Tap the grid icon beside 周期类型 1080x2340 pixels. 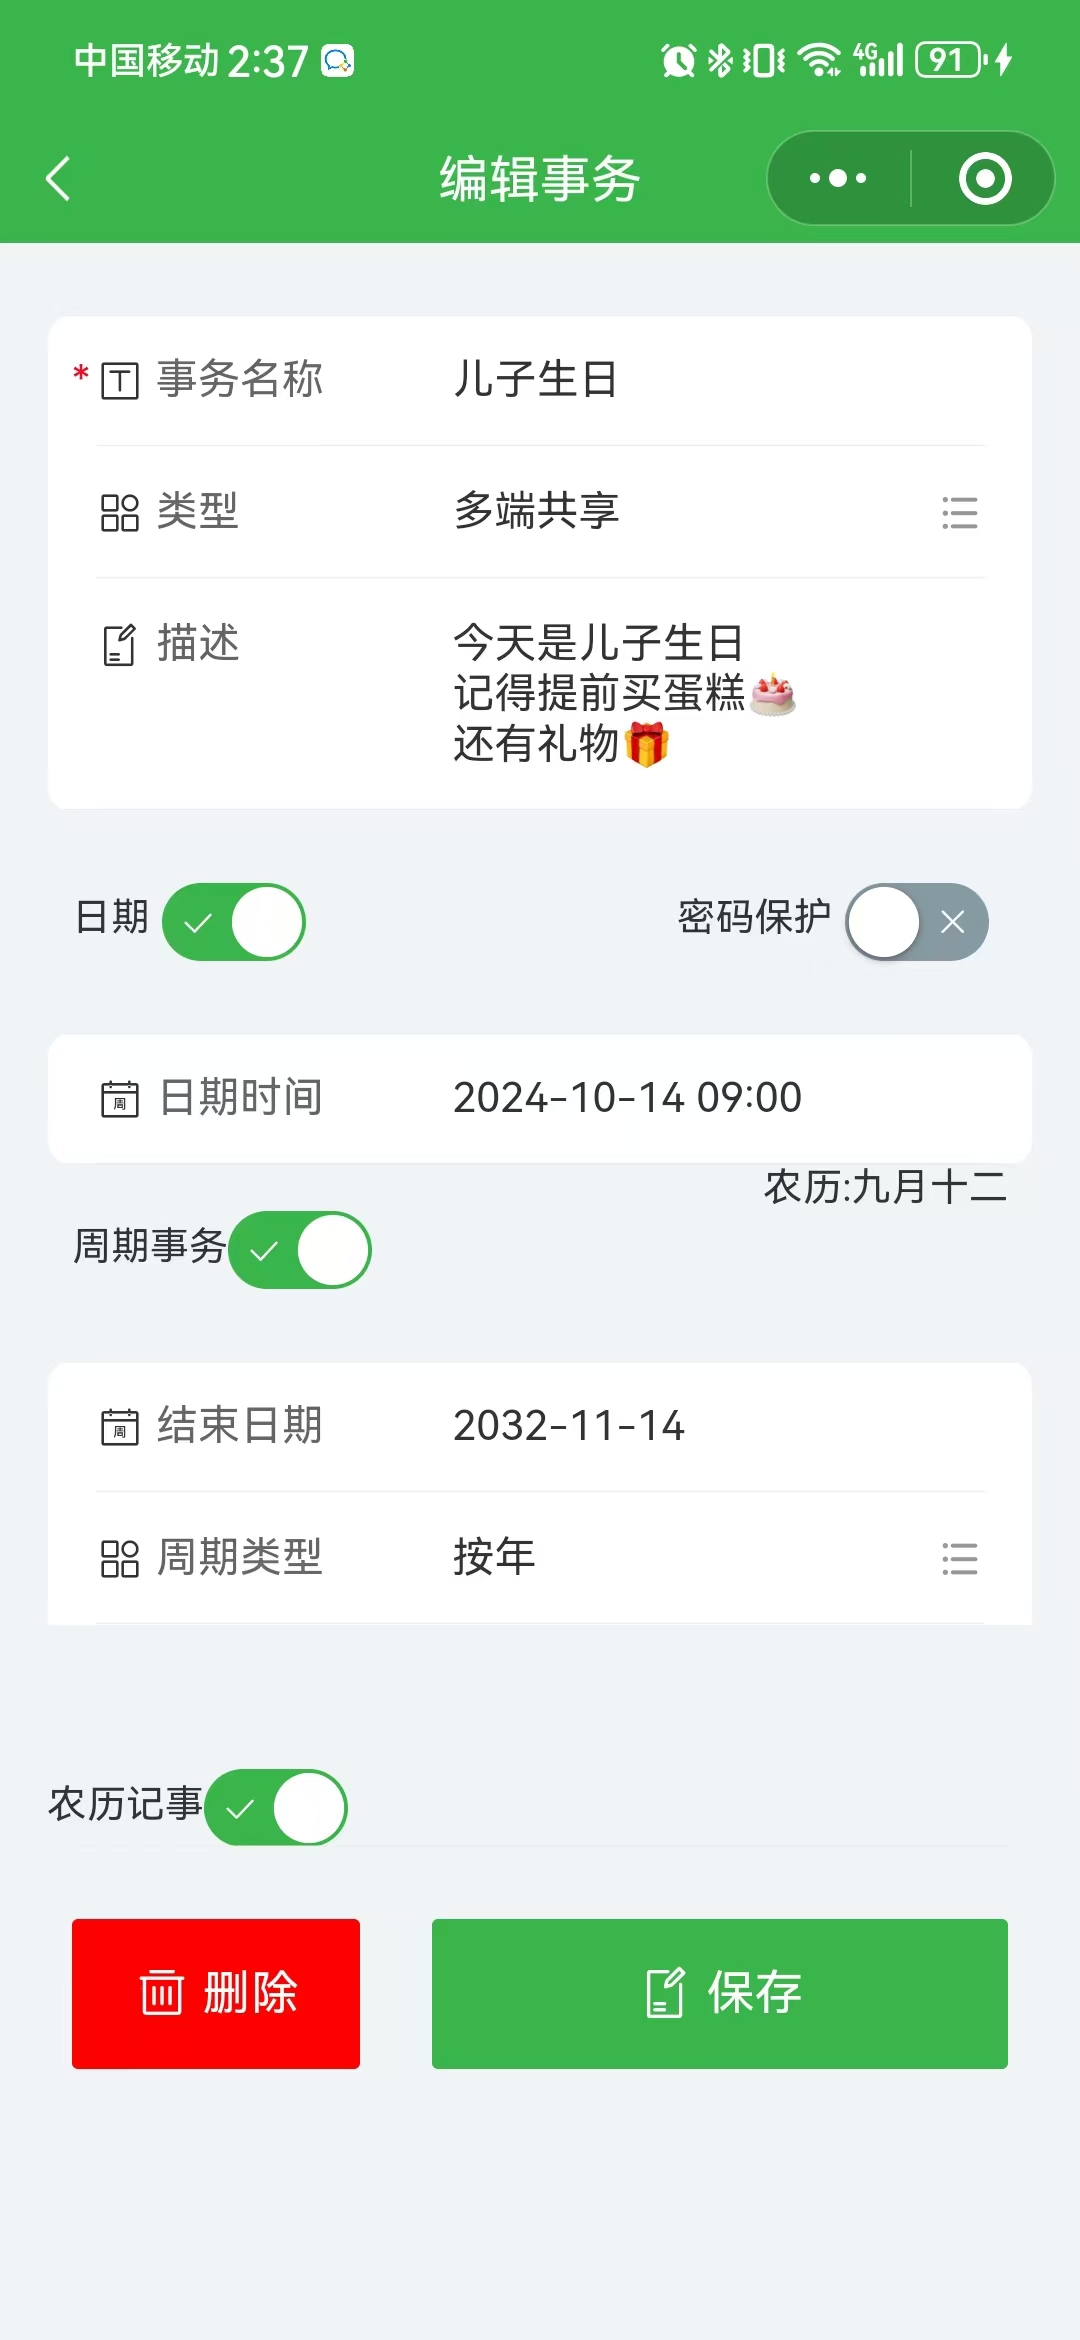click(x=120, y=1559)
